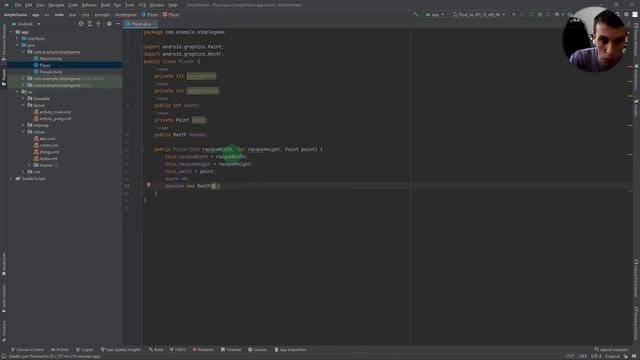Open the Version Control tool window
The width and height of the screenshot is (640, 360).
pos(27,350)
